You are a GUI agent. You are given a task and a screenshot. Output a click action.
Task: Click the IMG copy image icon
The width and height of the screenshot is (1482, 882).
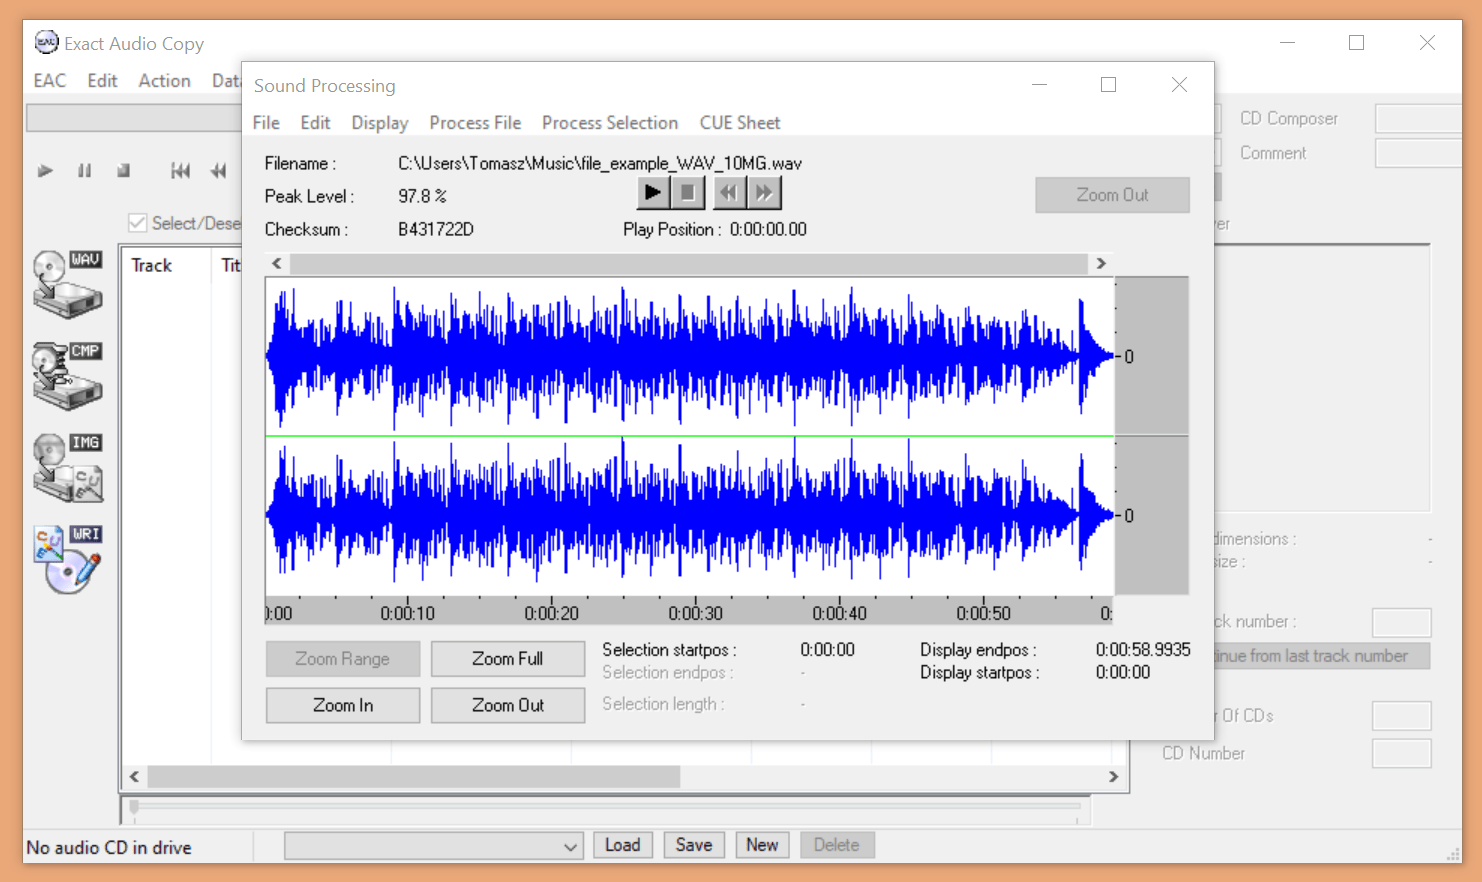click(68, 468)
